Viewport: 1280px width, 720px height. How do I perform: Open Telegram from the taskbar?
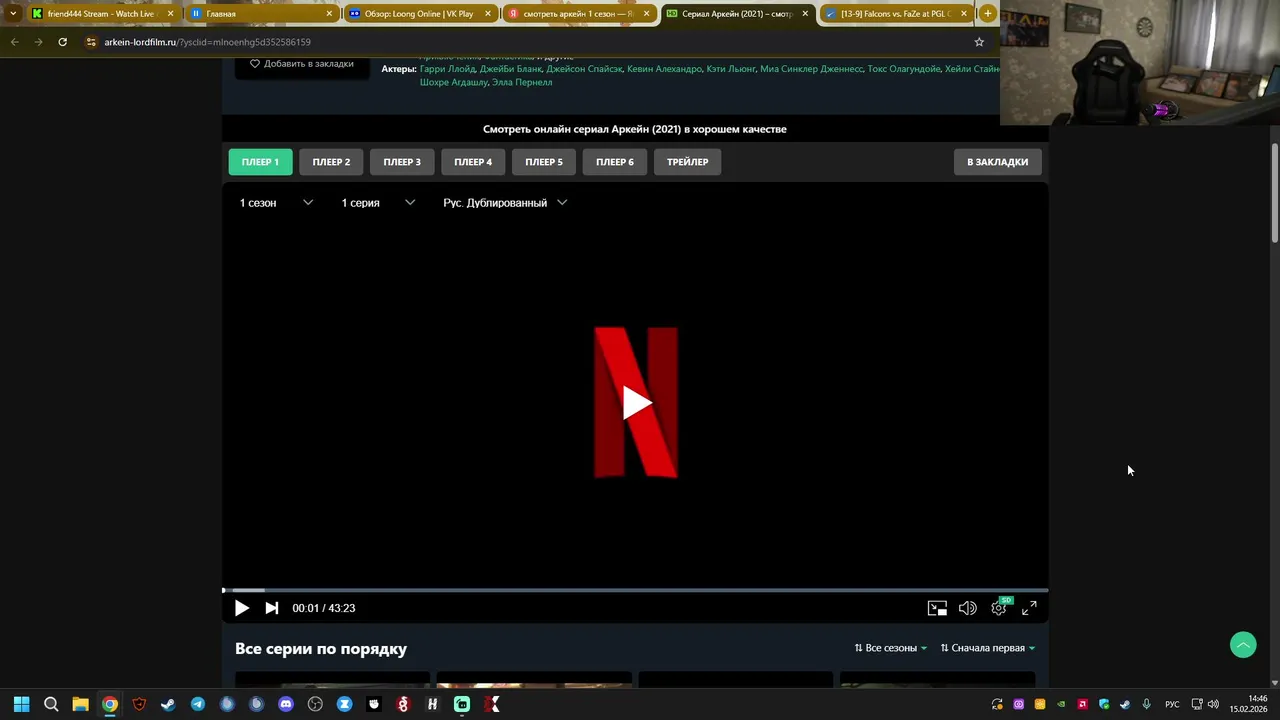[197, 704]
